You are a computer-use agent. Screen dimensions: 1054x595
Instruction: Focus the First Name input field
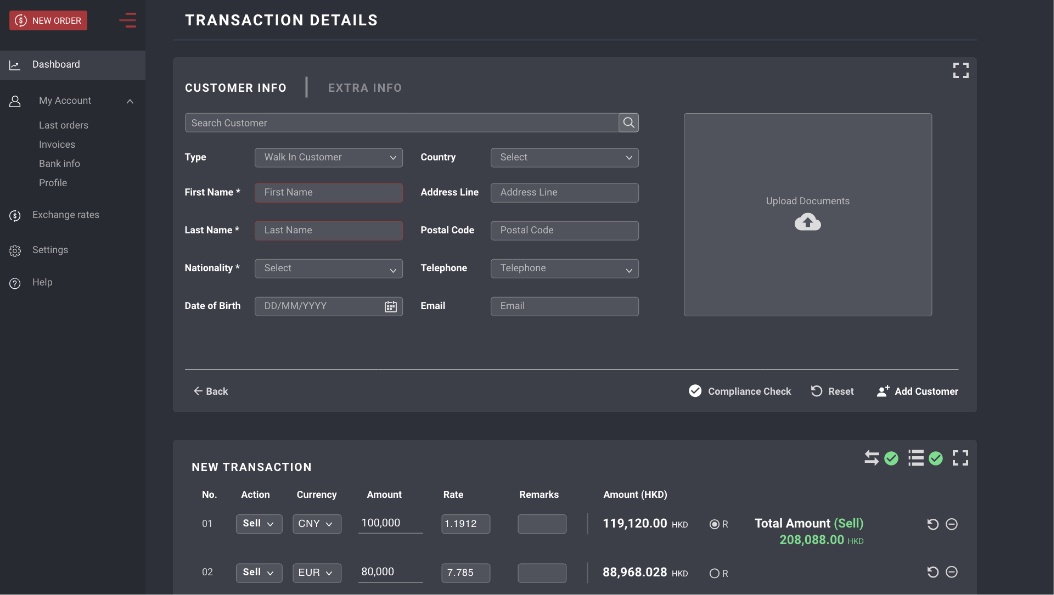pos(328,192)
